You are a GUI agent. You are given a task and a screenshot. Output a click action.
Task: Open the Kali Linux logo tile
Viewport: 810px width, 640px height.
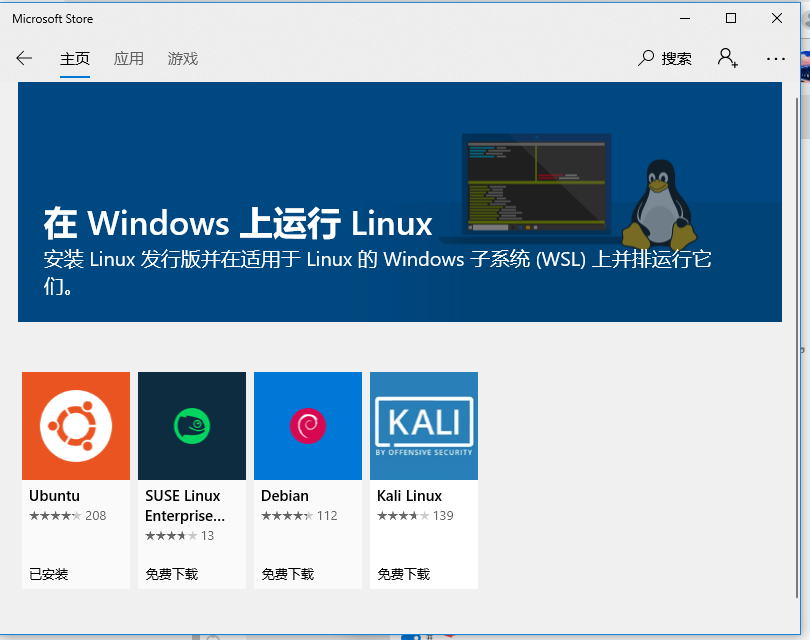coord(424,426)
